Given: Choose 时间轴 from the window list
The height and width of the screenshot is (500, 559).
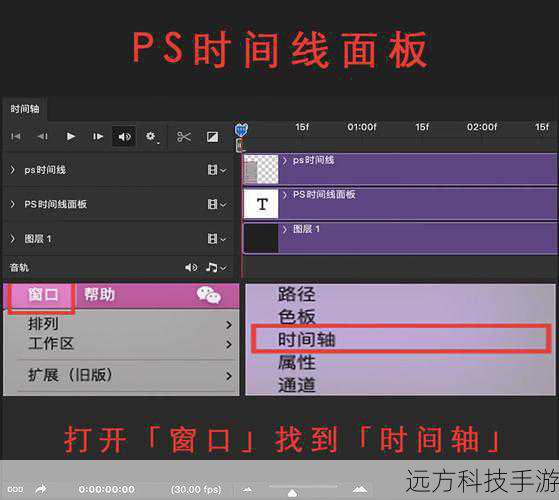Looking at the screenshot, I should click(x=307, y=339).
